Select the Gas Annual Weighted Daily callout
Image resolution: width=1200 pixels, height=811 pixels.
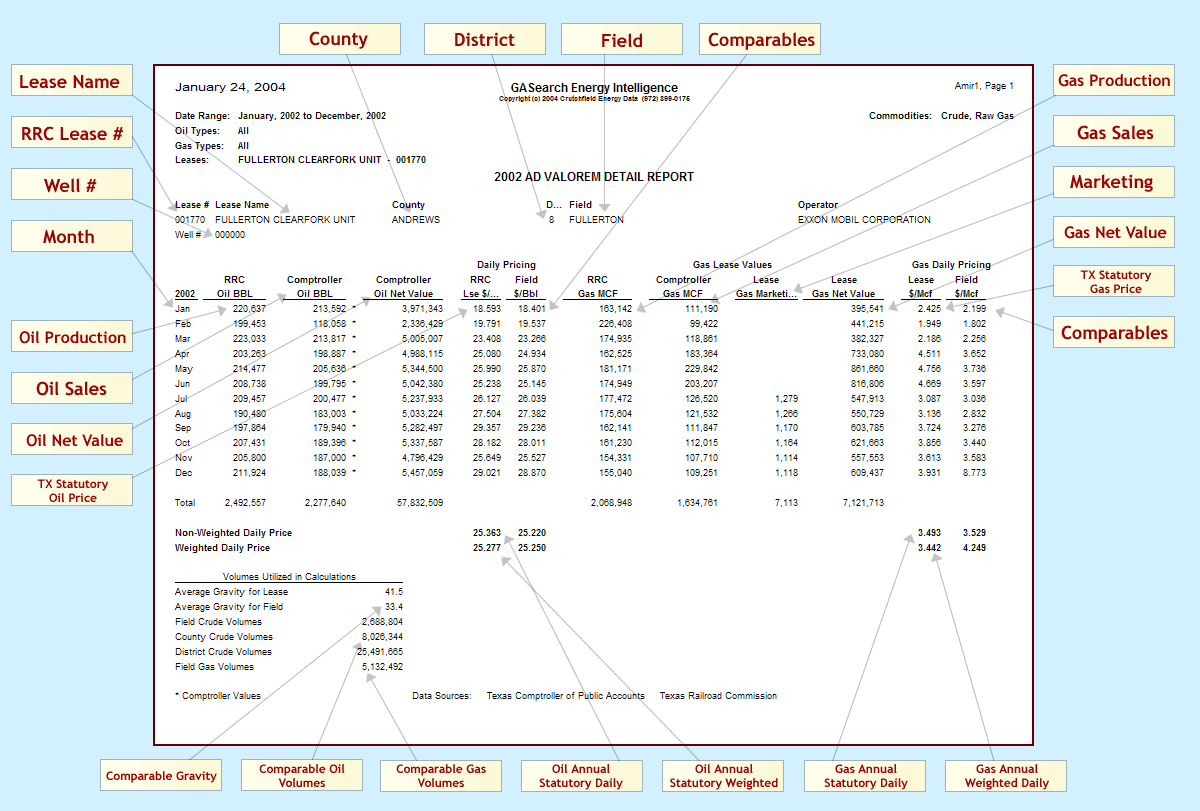[1007, 776]
